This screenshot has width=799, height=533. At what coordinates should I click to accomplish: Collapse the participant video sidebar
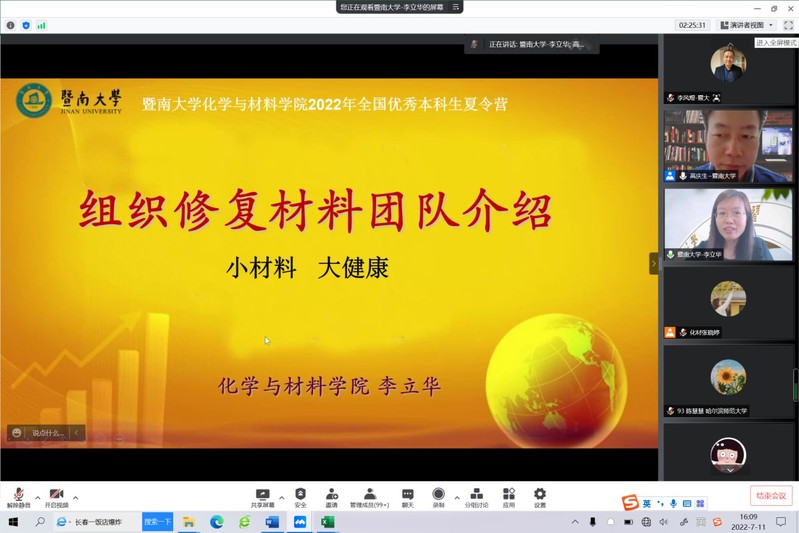(654, 264)
